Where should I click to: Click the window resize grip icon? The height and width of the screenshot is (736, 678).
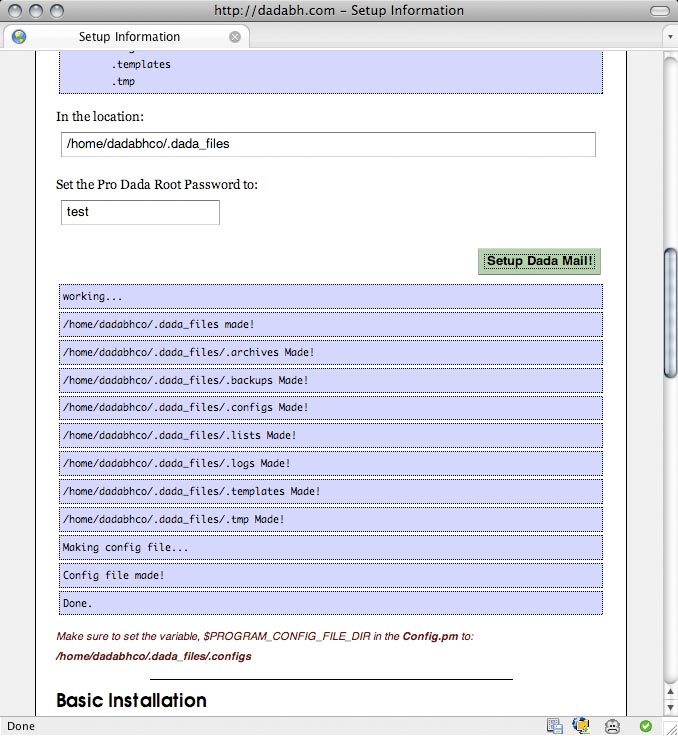tap(671, 729)
